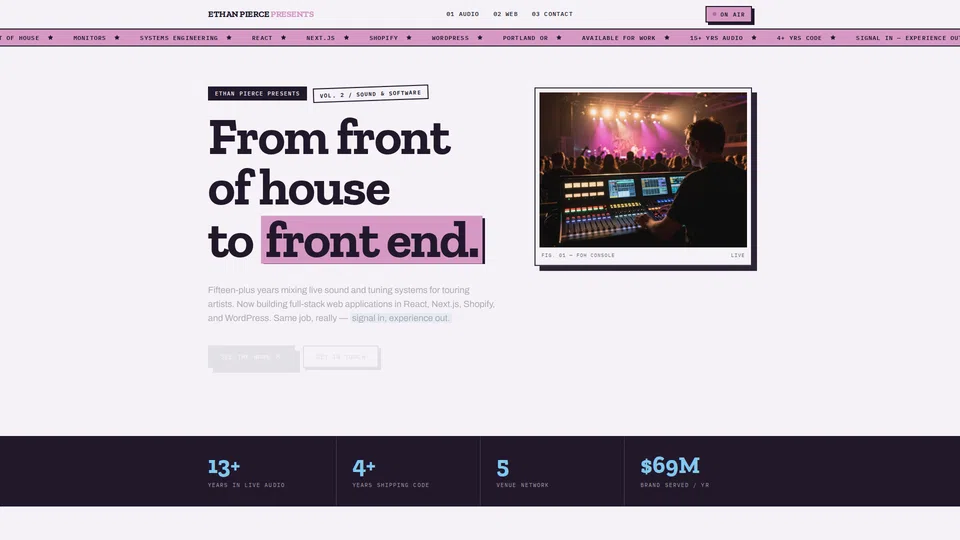Screen dimensions: 960x540
Task: Click "WordPress" in the ticker bar
Action: point(450,38)
